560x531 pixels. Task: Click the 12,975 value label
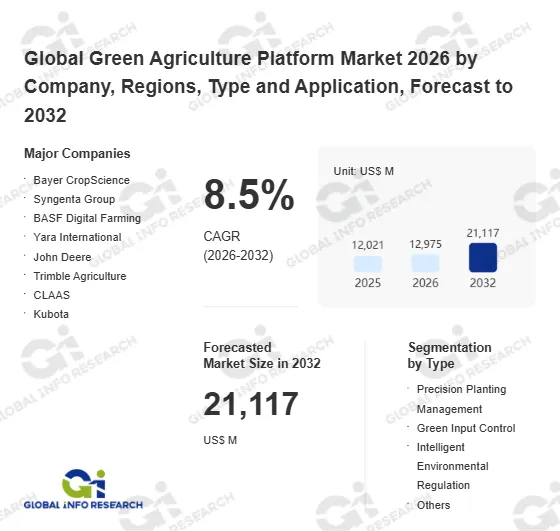coord(425,244)
